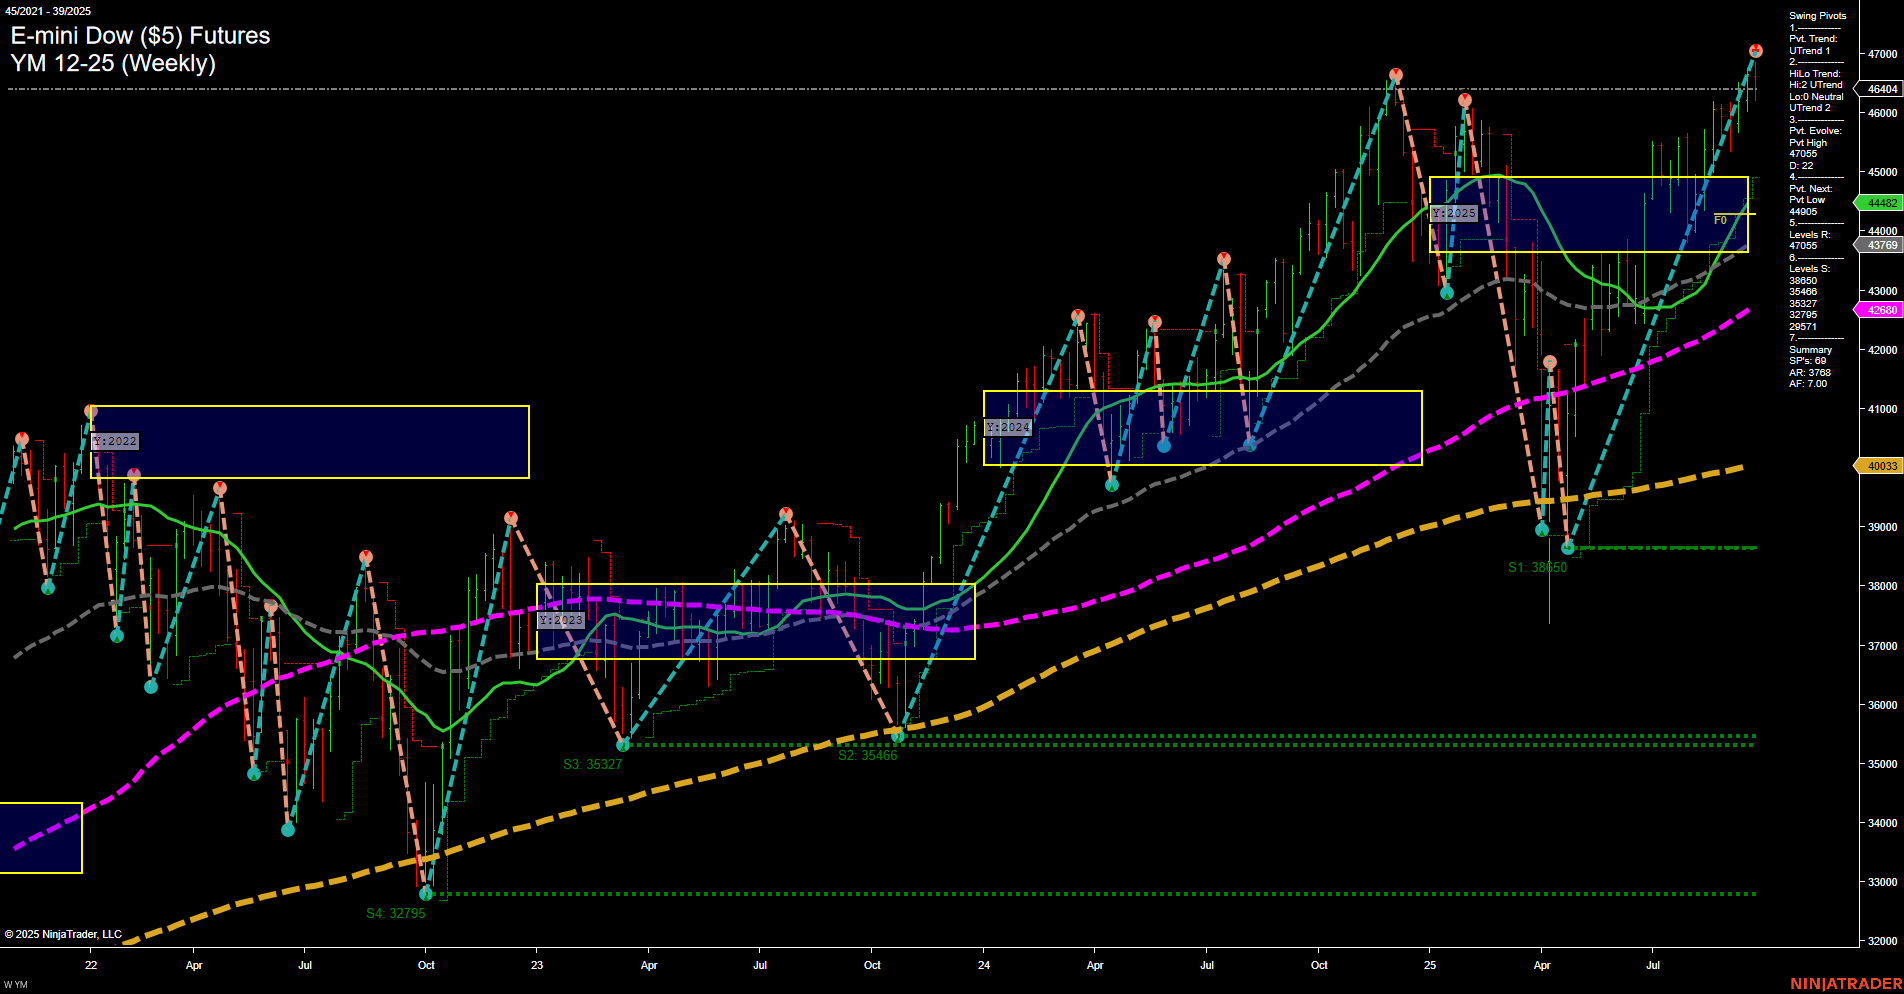Expand the Y:2024 region label
This screenshot has height=994, width=1904.
1008,427
